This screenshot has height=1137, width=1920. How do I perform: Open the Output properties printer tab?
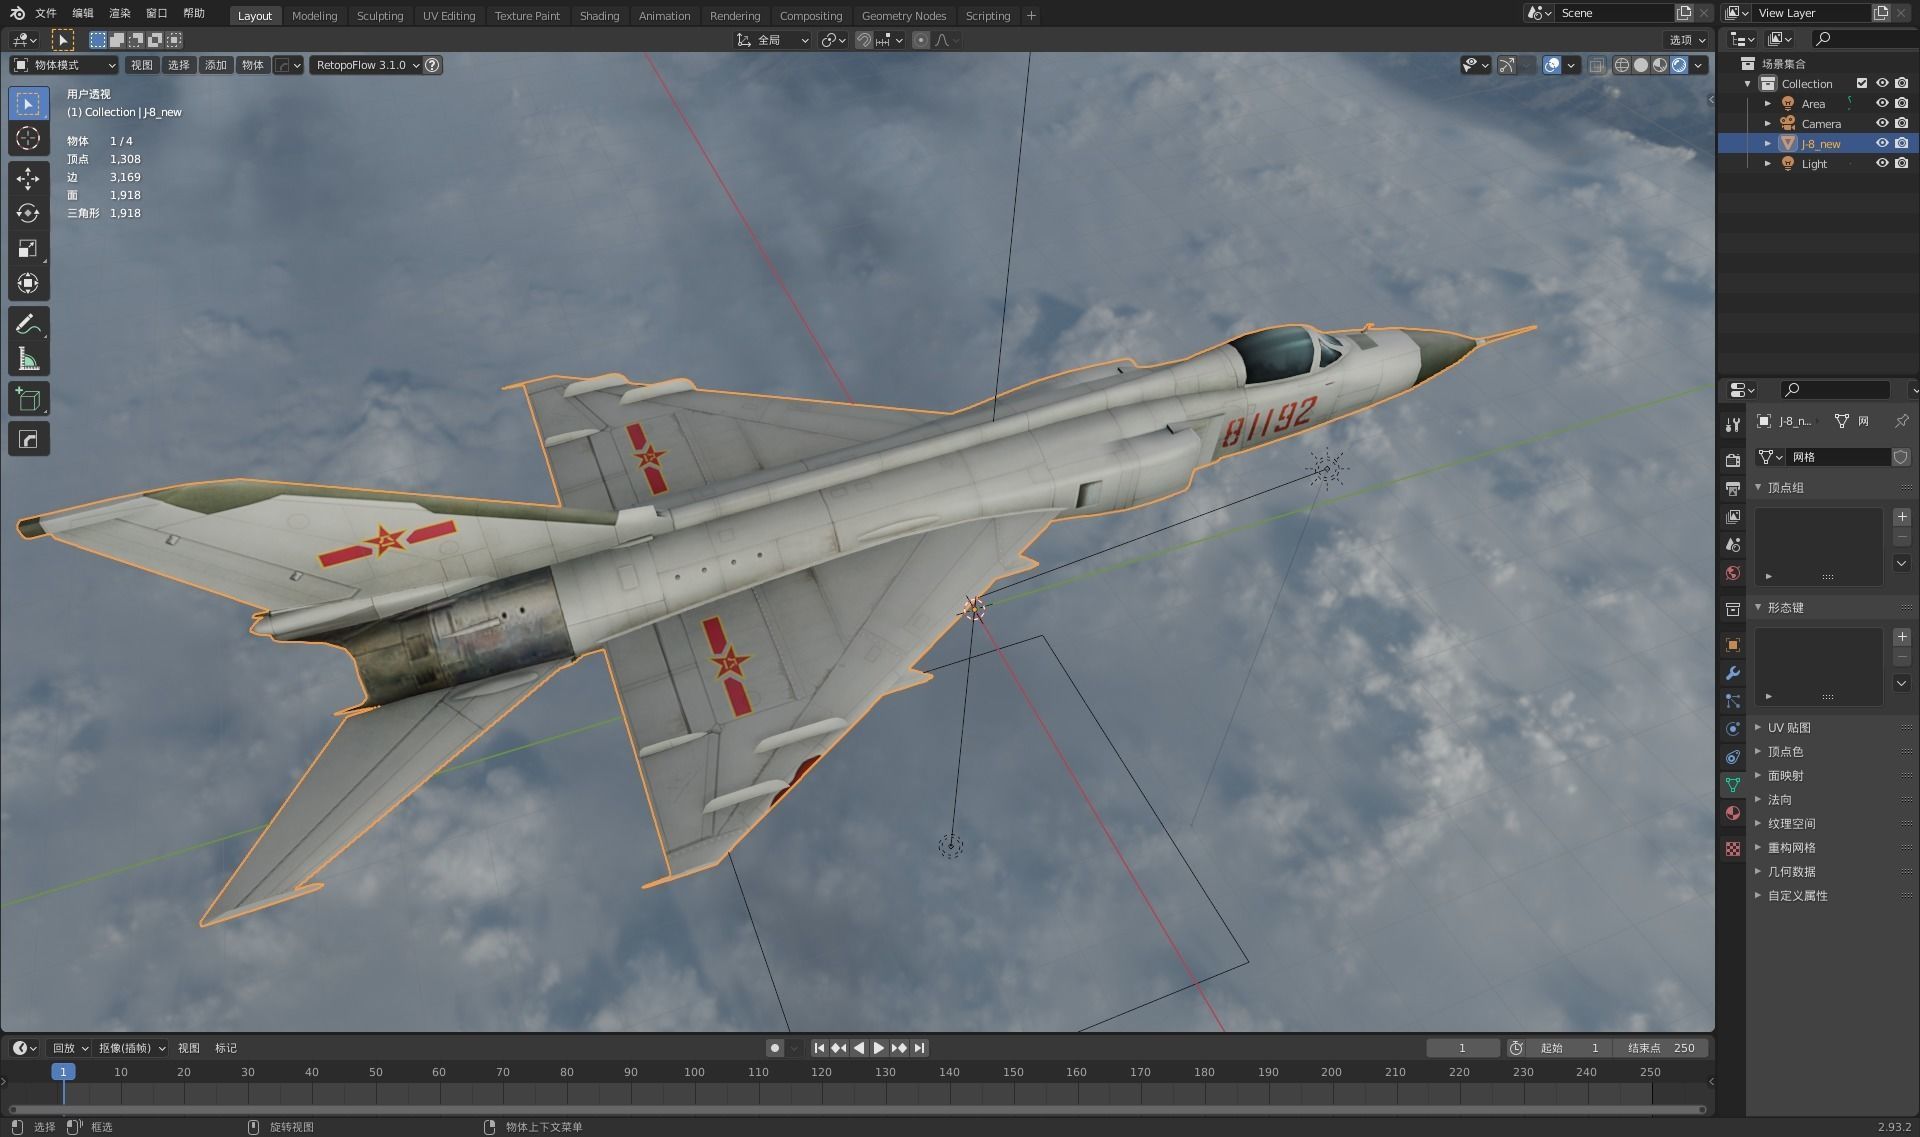click(x=1733, y=488)
